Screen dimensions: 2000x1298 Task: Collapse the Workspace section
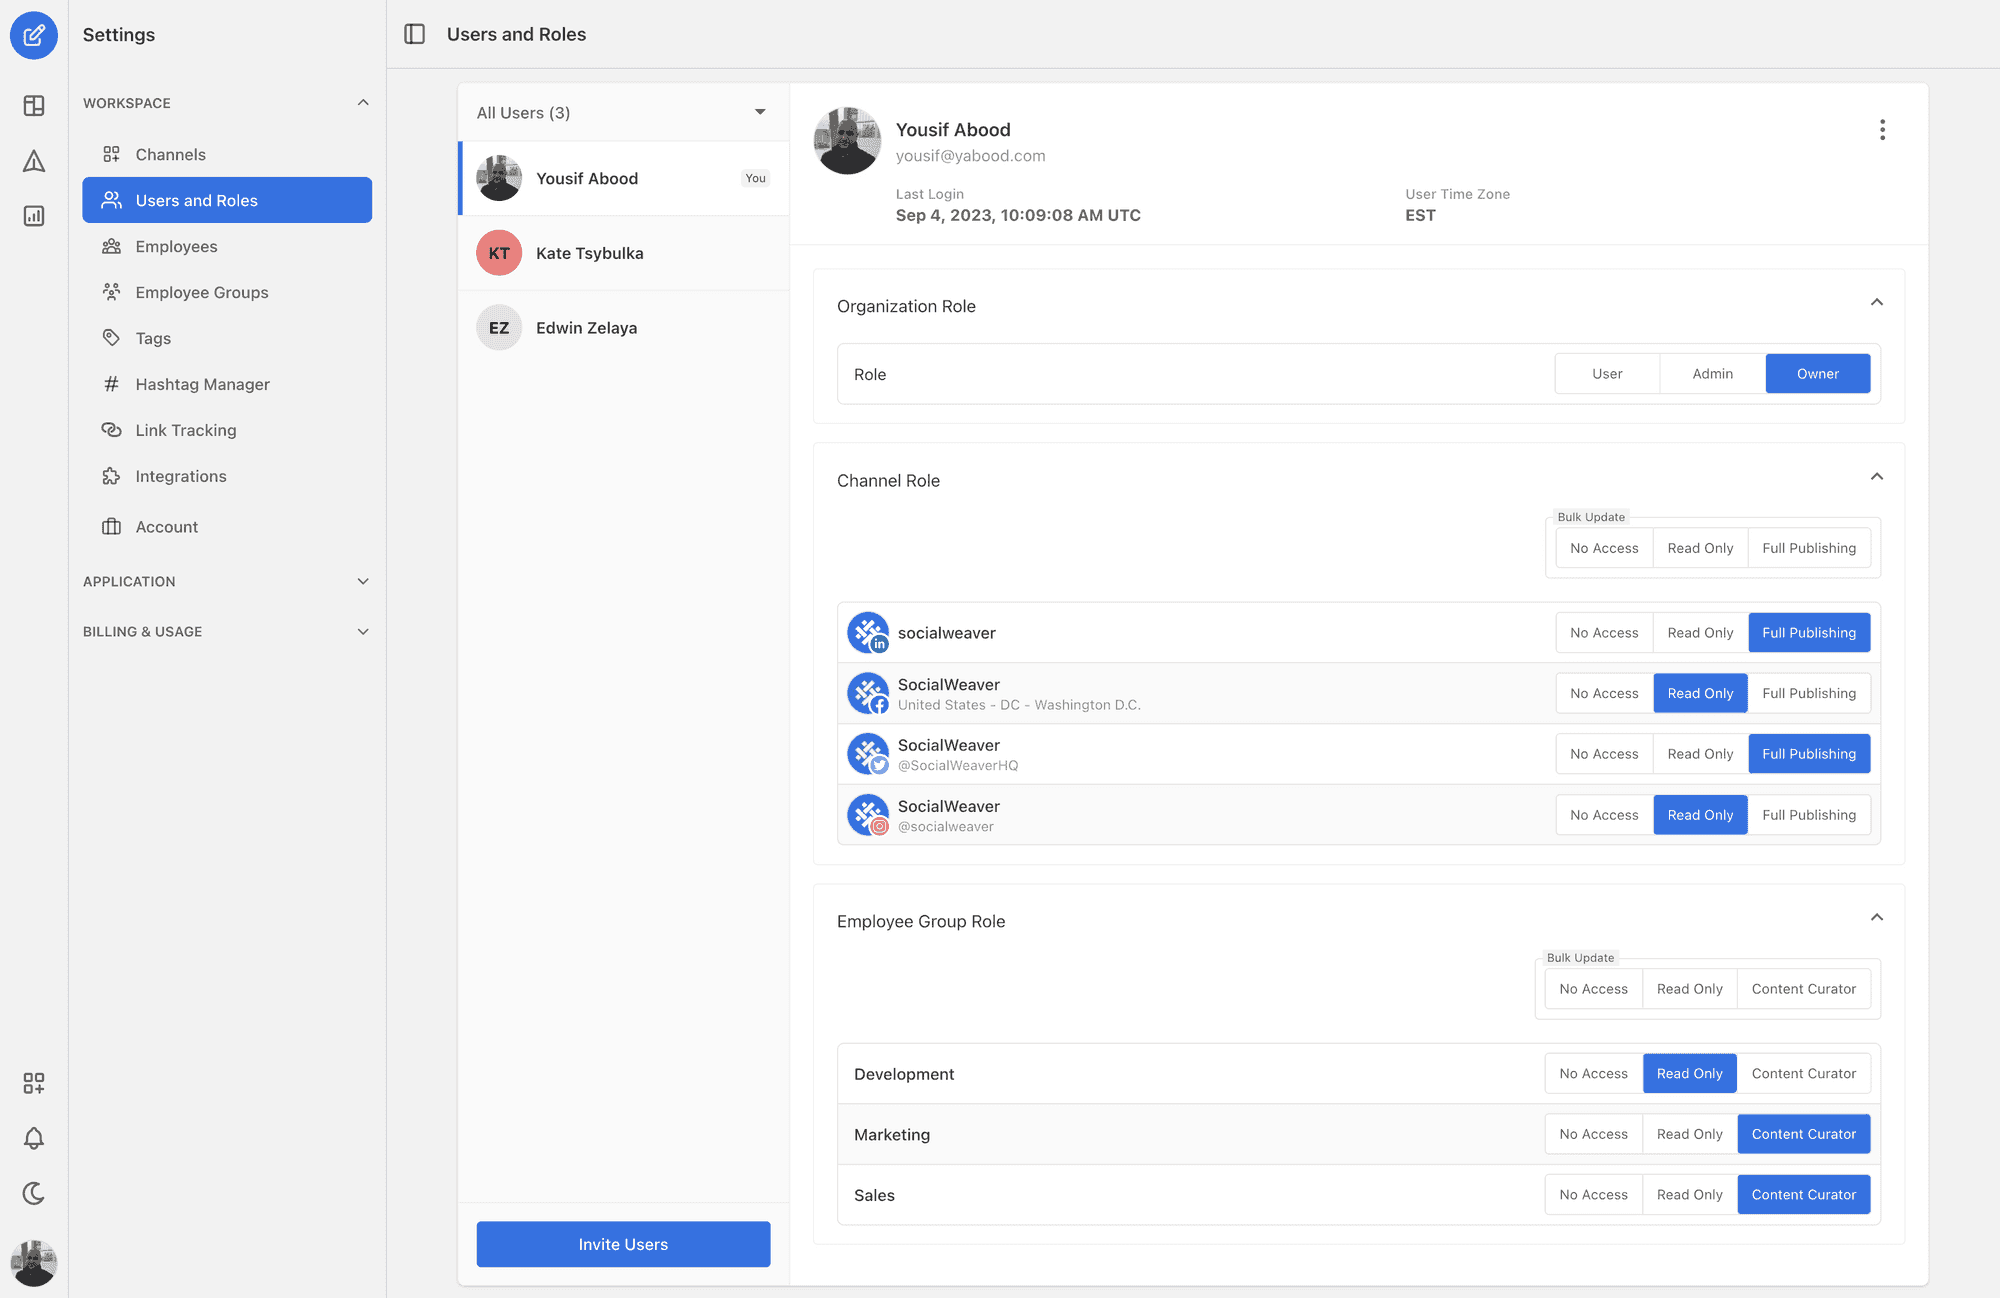pos(363,103)
